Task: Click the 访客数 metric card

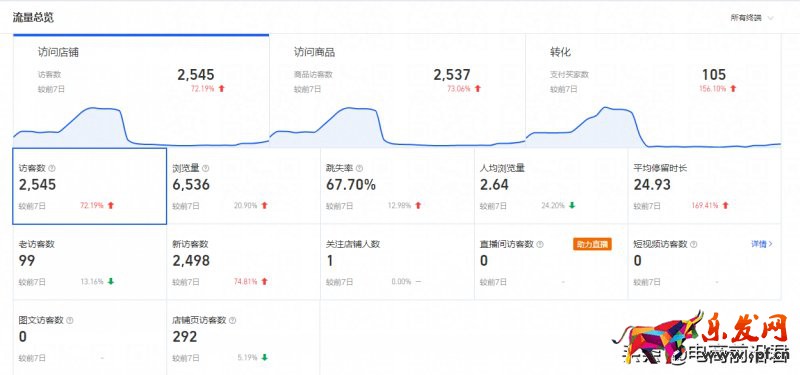Action: [90, 186]
